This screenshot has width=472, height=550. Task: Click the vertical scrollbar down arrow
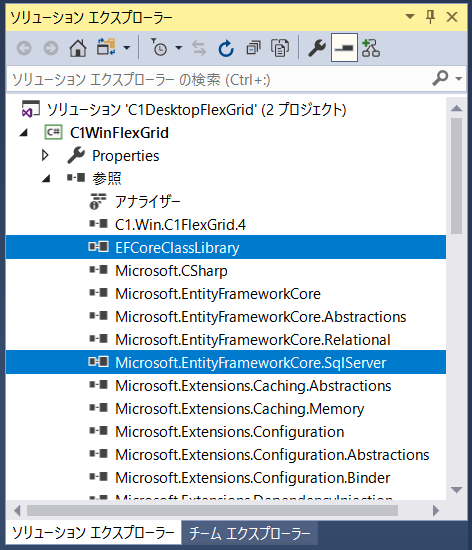[456, 490]
